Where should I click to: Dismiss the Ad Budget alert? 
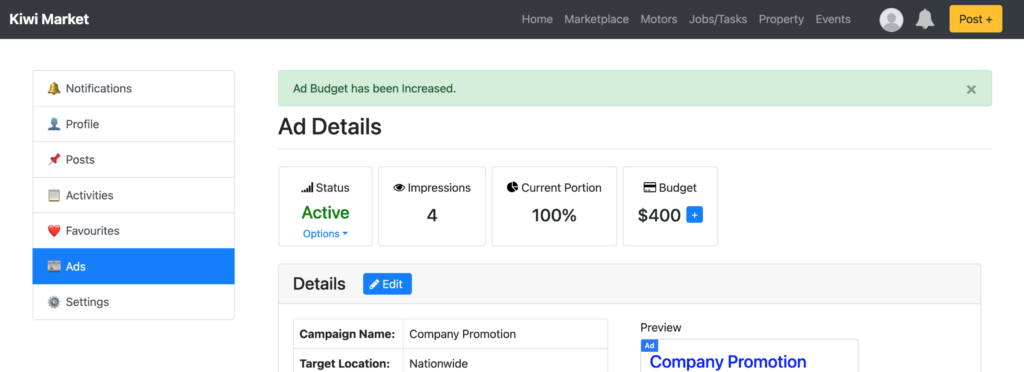[971, 89]
